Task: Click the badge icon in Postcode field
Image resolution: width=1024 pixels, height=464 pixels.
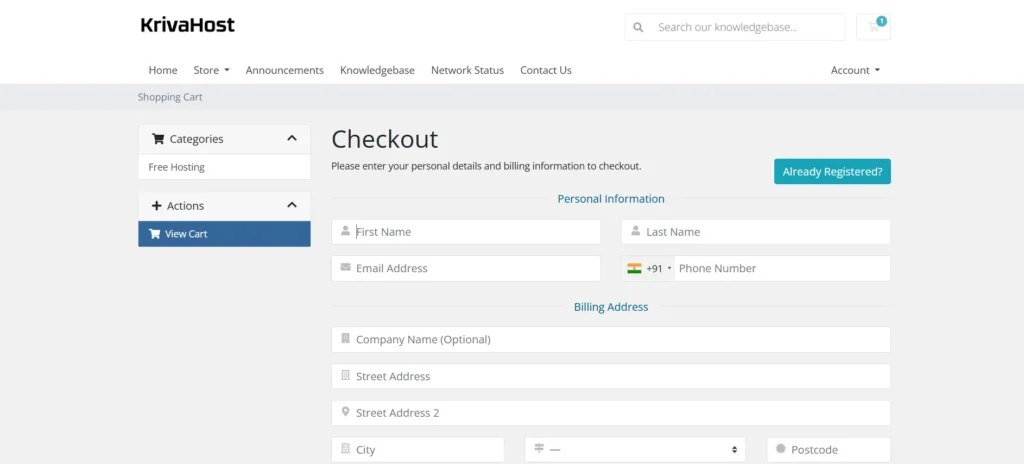Action: 780,448
